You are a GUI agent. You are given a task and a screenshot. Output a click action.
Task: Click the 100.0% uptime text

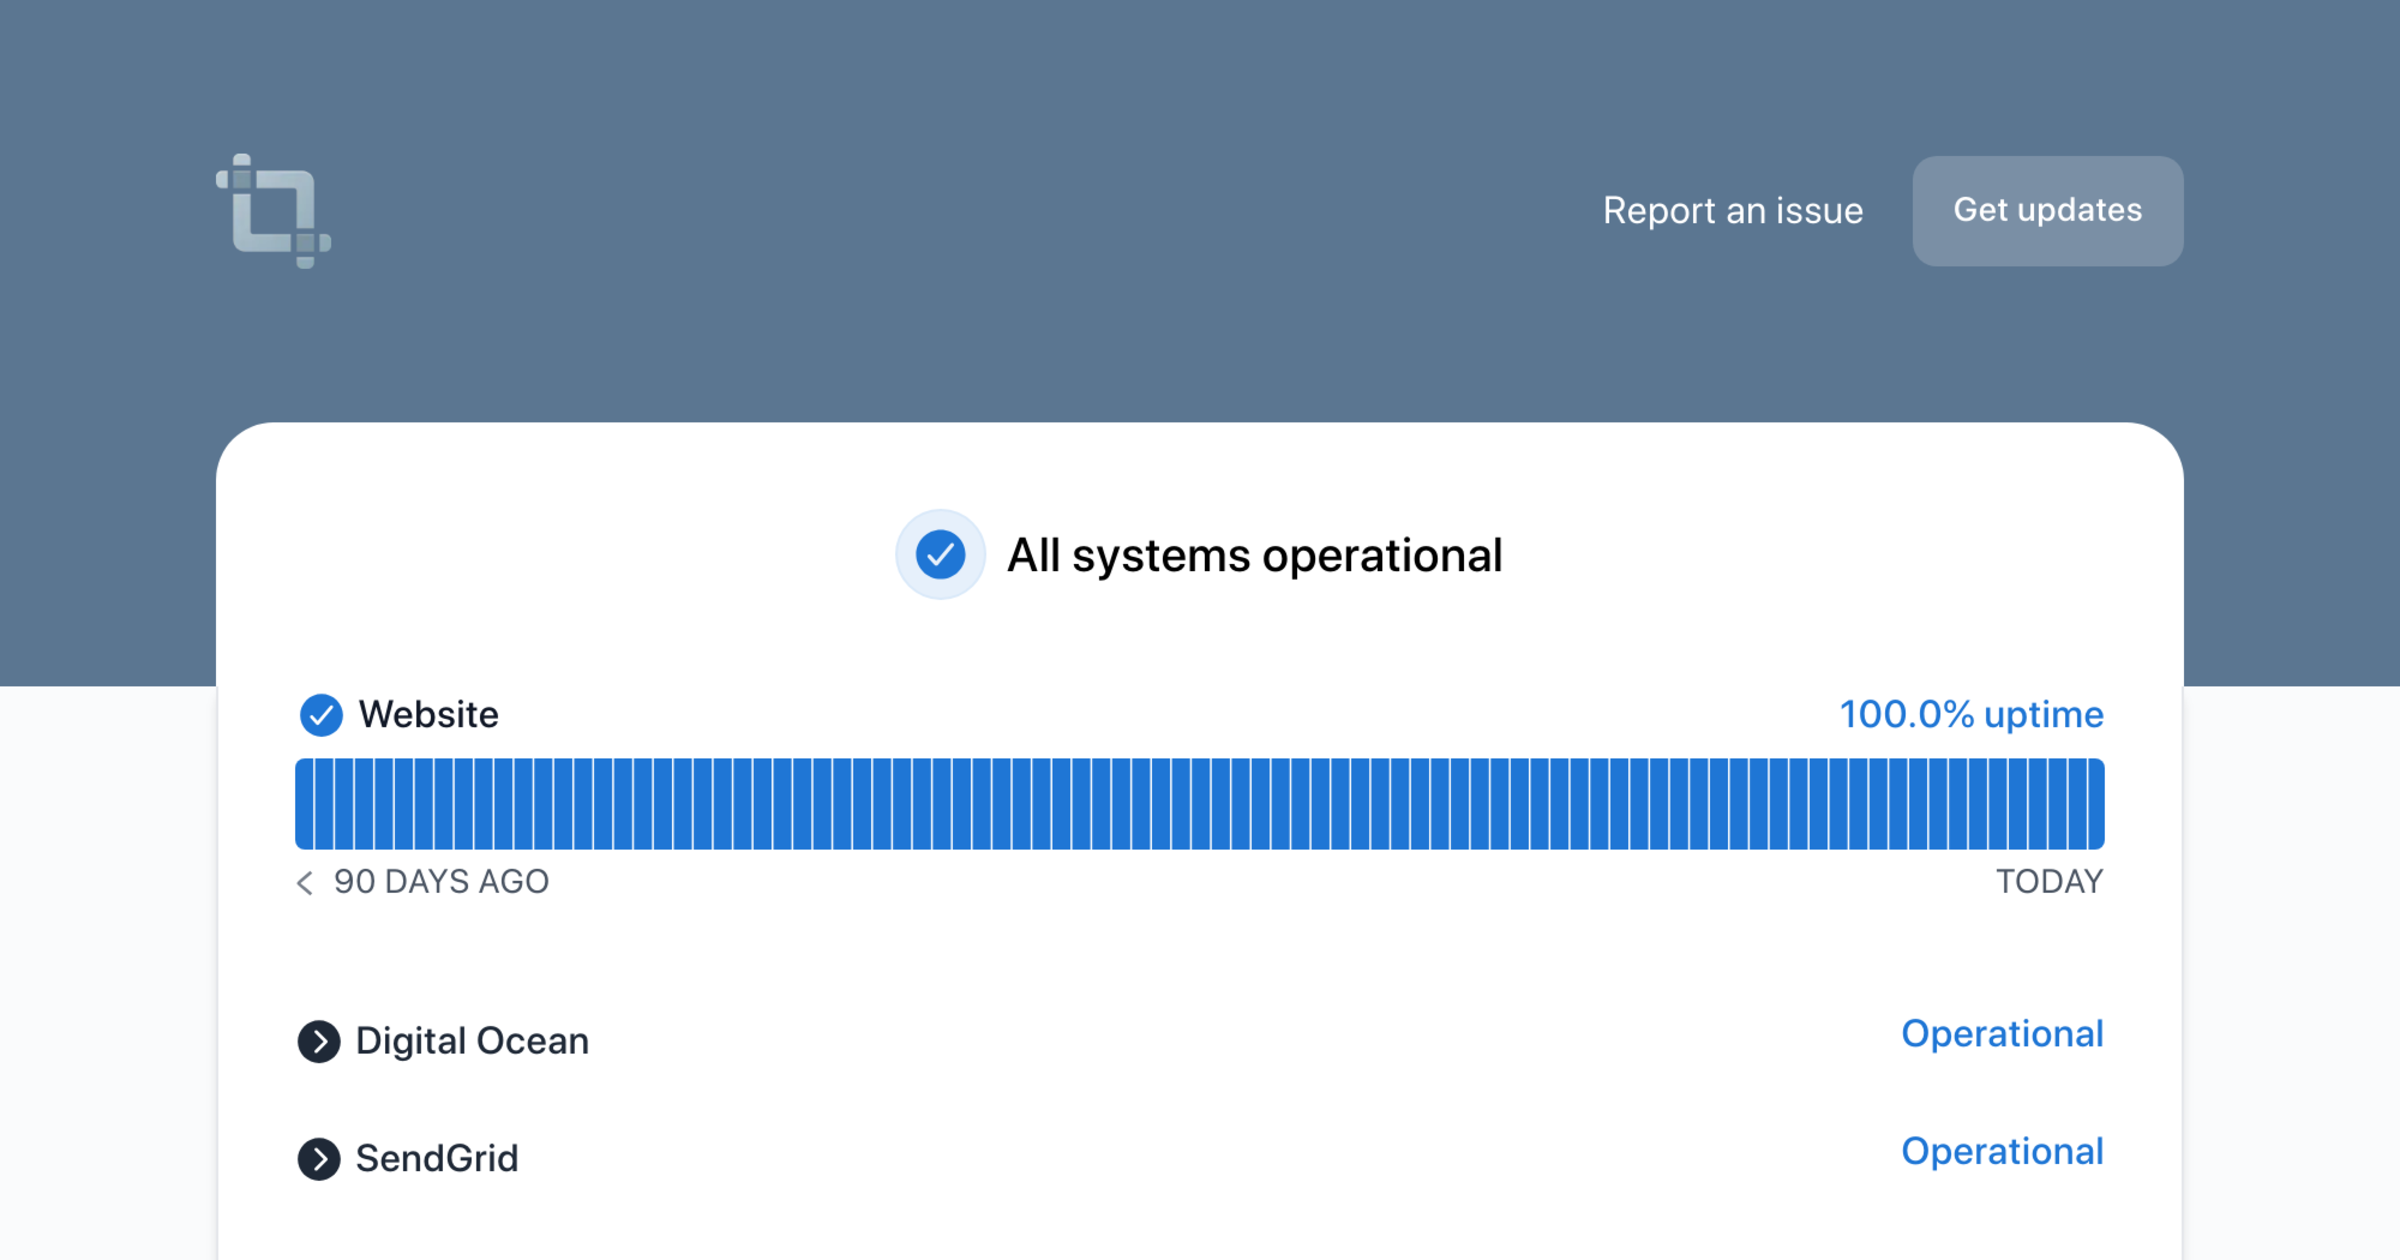pos(1971,715)
